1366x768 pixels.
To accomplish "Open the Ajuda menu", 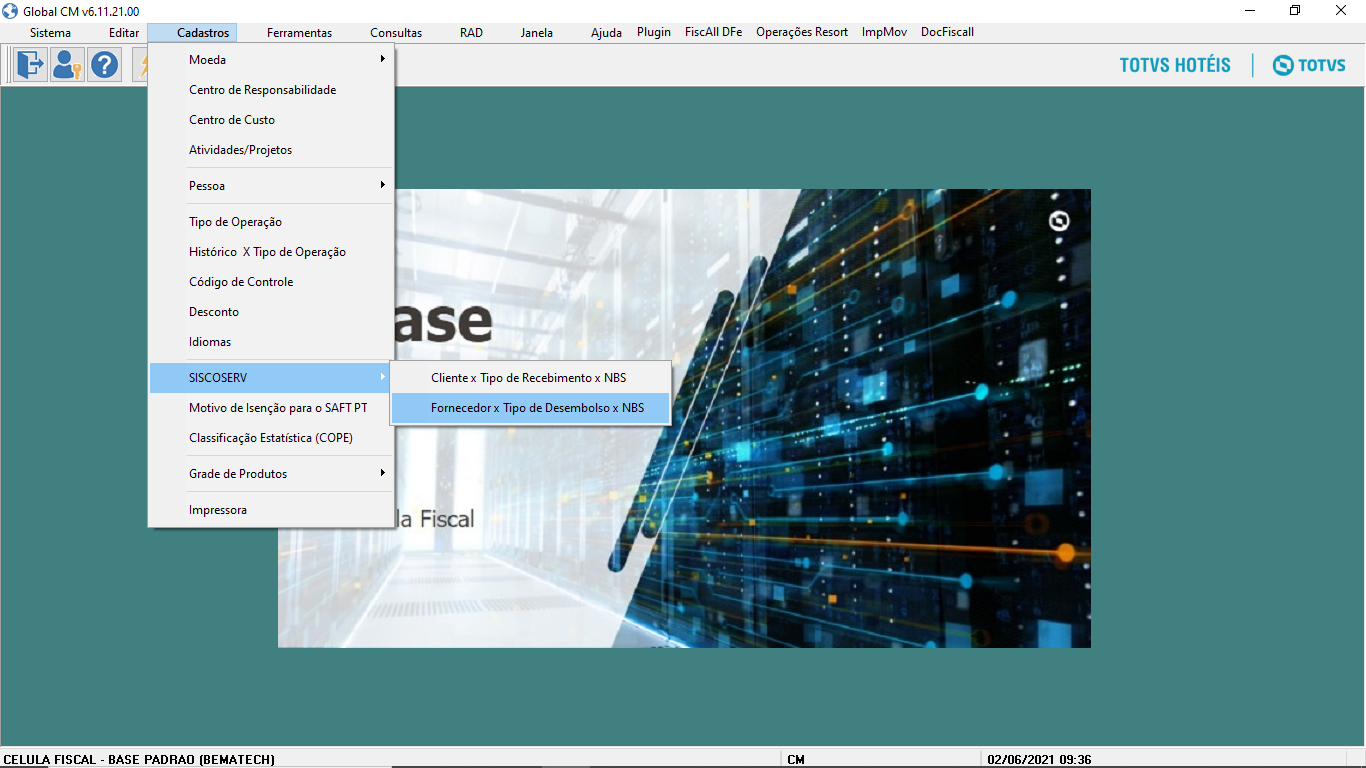I will [606, 33].
